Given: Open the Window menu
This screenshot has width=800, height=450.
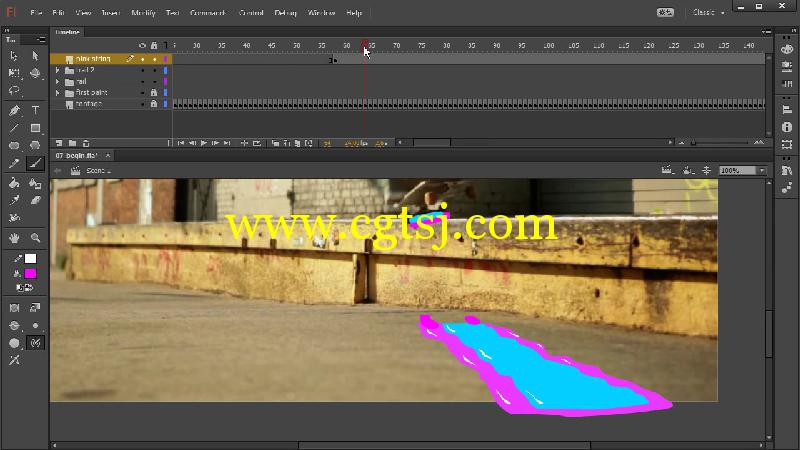Looking at the screenshot, I should point(321,13).
